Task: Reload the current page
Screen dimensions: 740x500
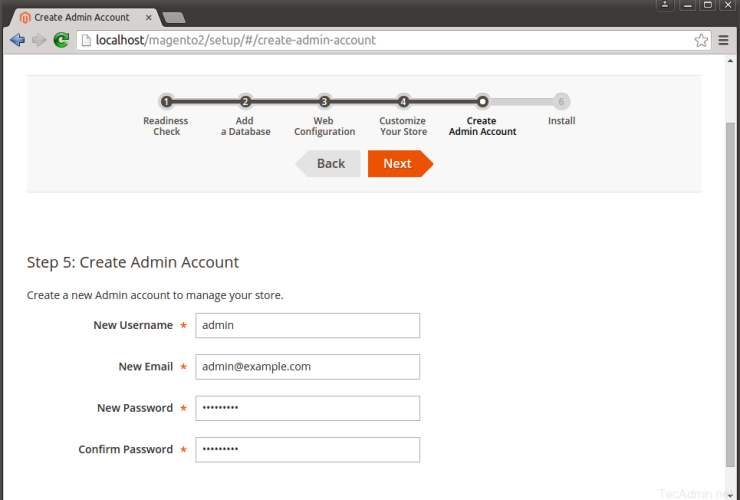Action: click(x=61, y=40)
